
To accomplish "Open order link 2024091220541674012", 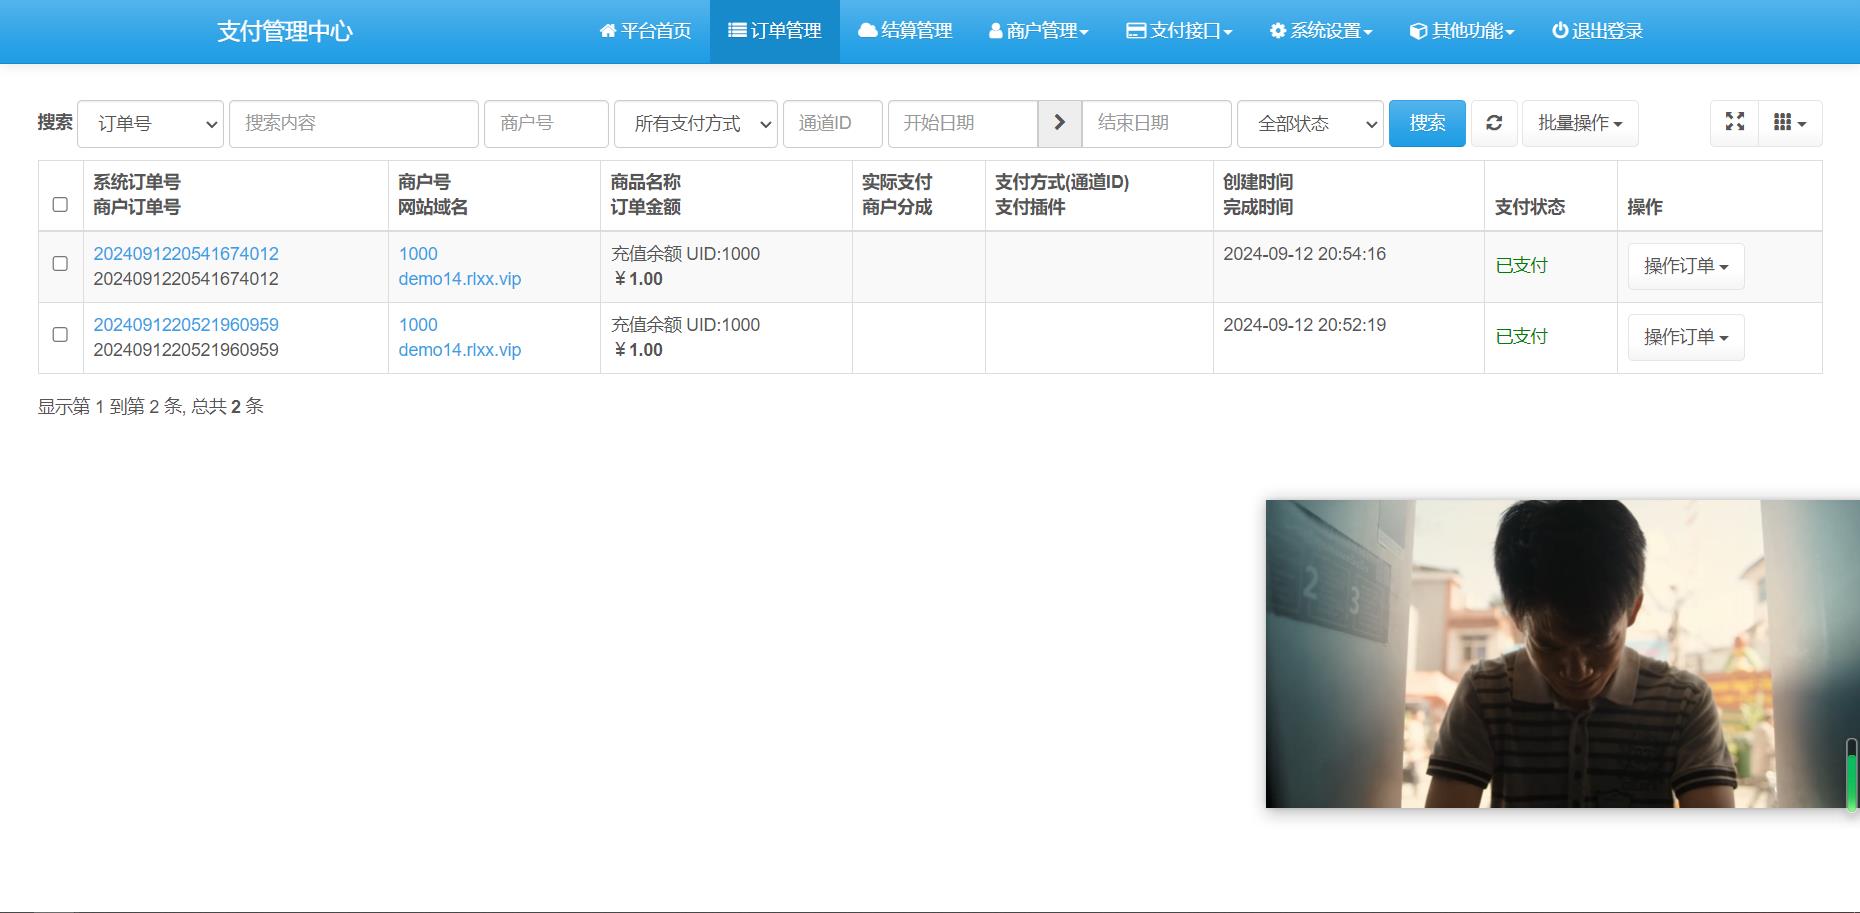I will (x=186, y=254).
